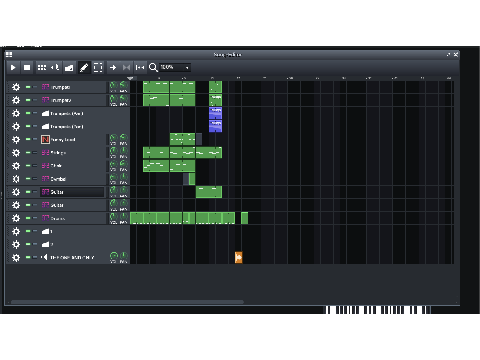The image size is (480, 360).
Task: Add an automation track
Action: (x=69, y=68)
